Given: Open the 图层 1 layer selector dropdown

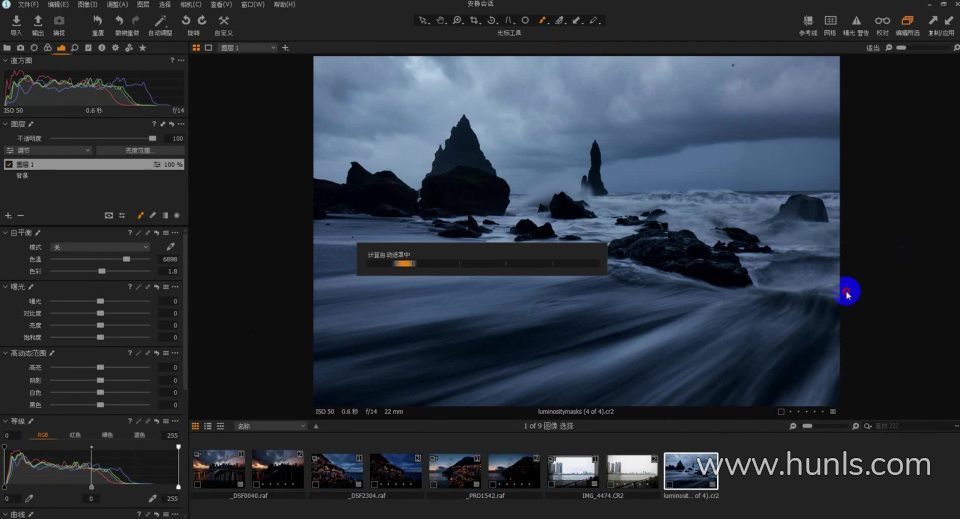Looking at the screenshot, I should (247, 47).
